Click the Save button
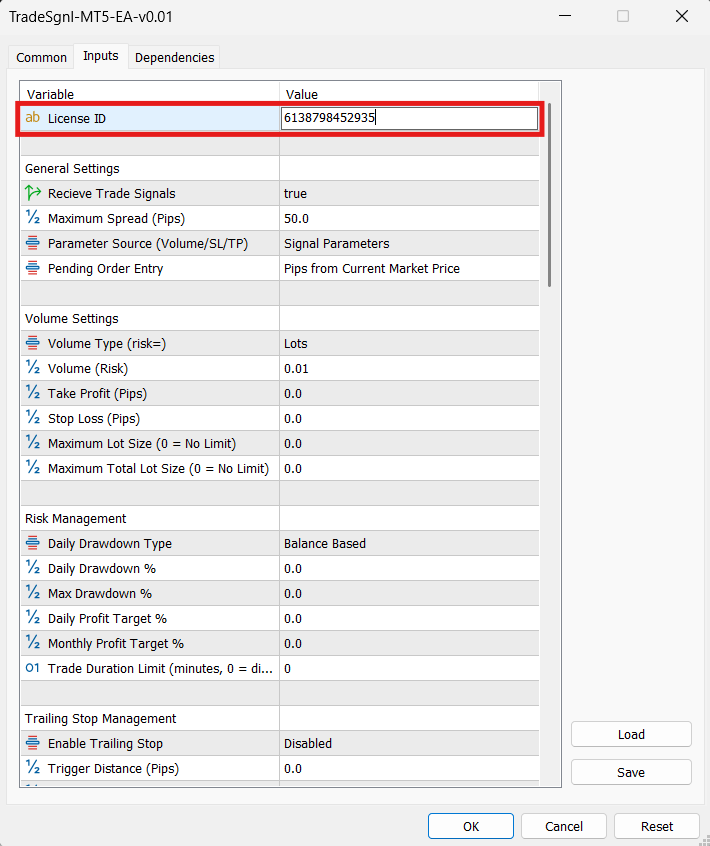Viewport: 710px width, 846px height. (x=631, y=772)
